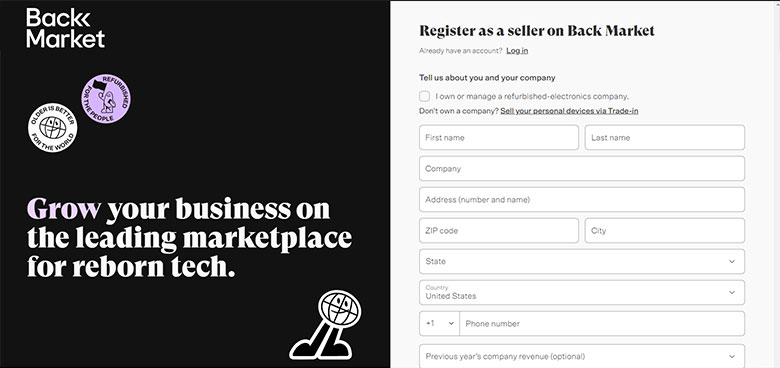
Task: Focus the First name field
Action: (499, 137)
